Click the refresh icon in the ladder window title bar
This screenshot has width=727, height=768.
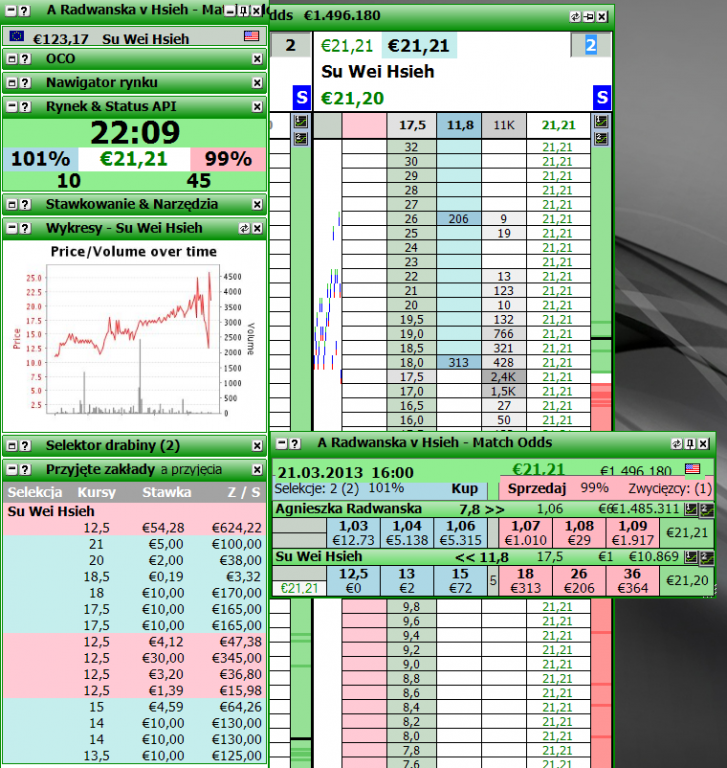pyautogui.click(x=575, y=17)
